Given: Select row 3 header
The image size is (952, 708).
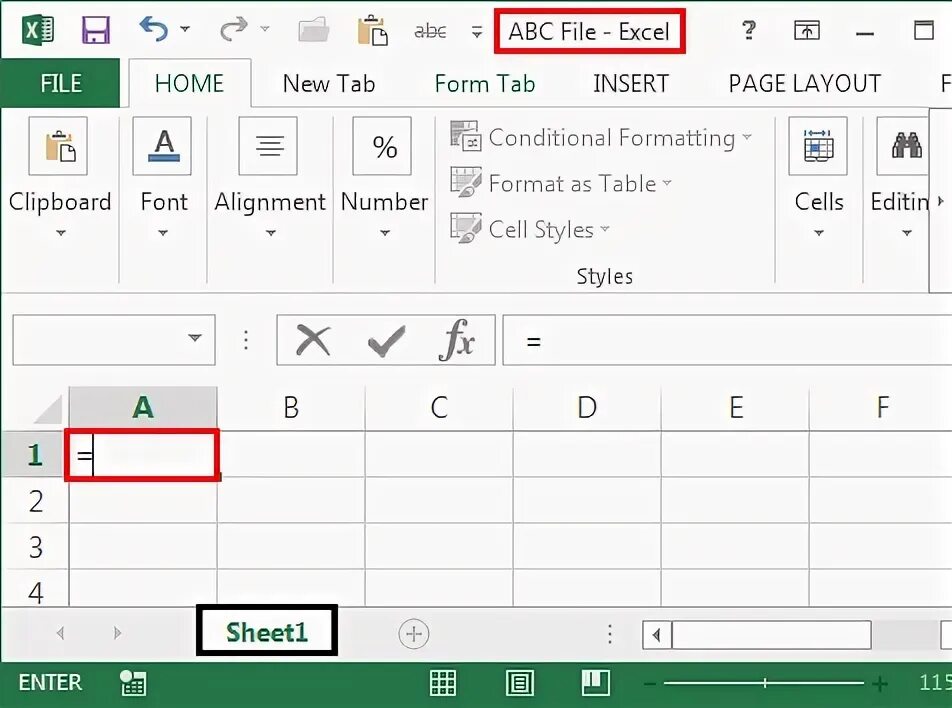Looking at the screenshot, I should tap(35, 546).
